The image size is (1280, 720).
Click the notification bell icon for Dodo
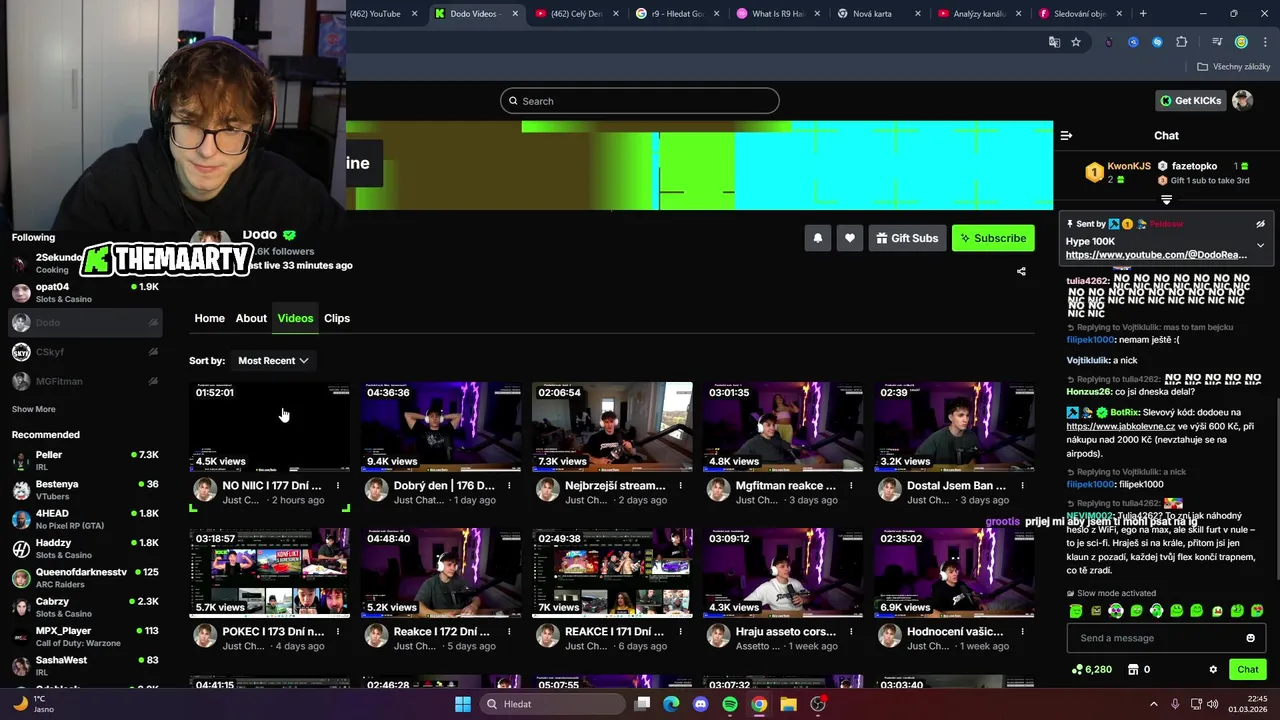pos(818,238)
